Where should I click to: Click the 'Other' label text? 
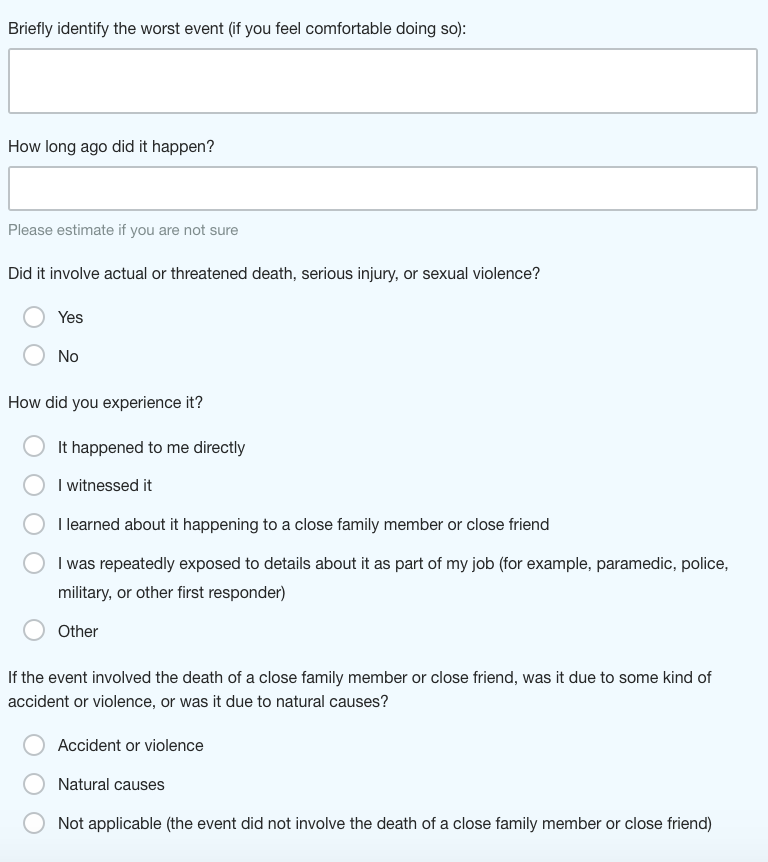(80, 631)
